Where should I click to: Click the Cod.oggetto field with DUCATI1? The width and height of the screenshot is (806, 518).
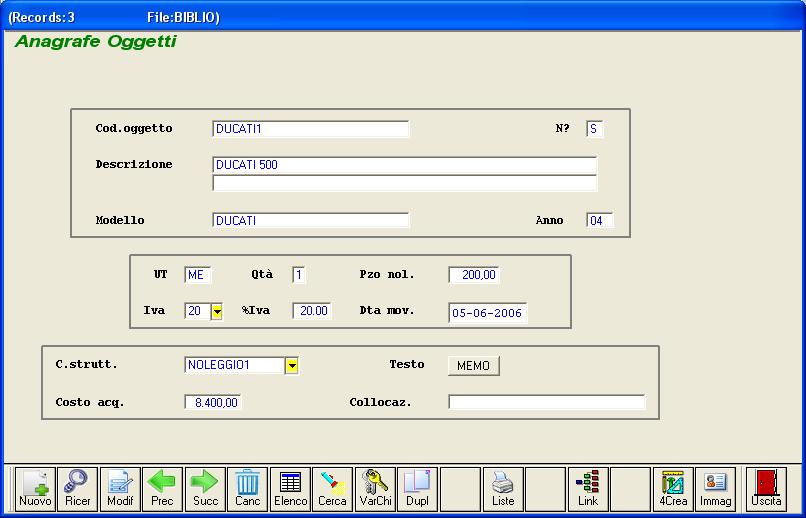point(310,129)
